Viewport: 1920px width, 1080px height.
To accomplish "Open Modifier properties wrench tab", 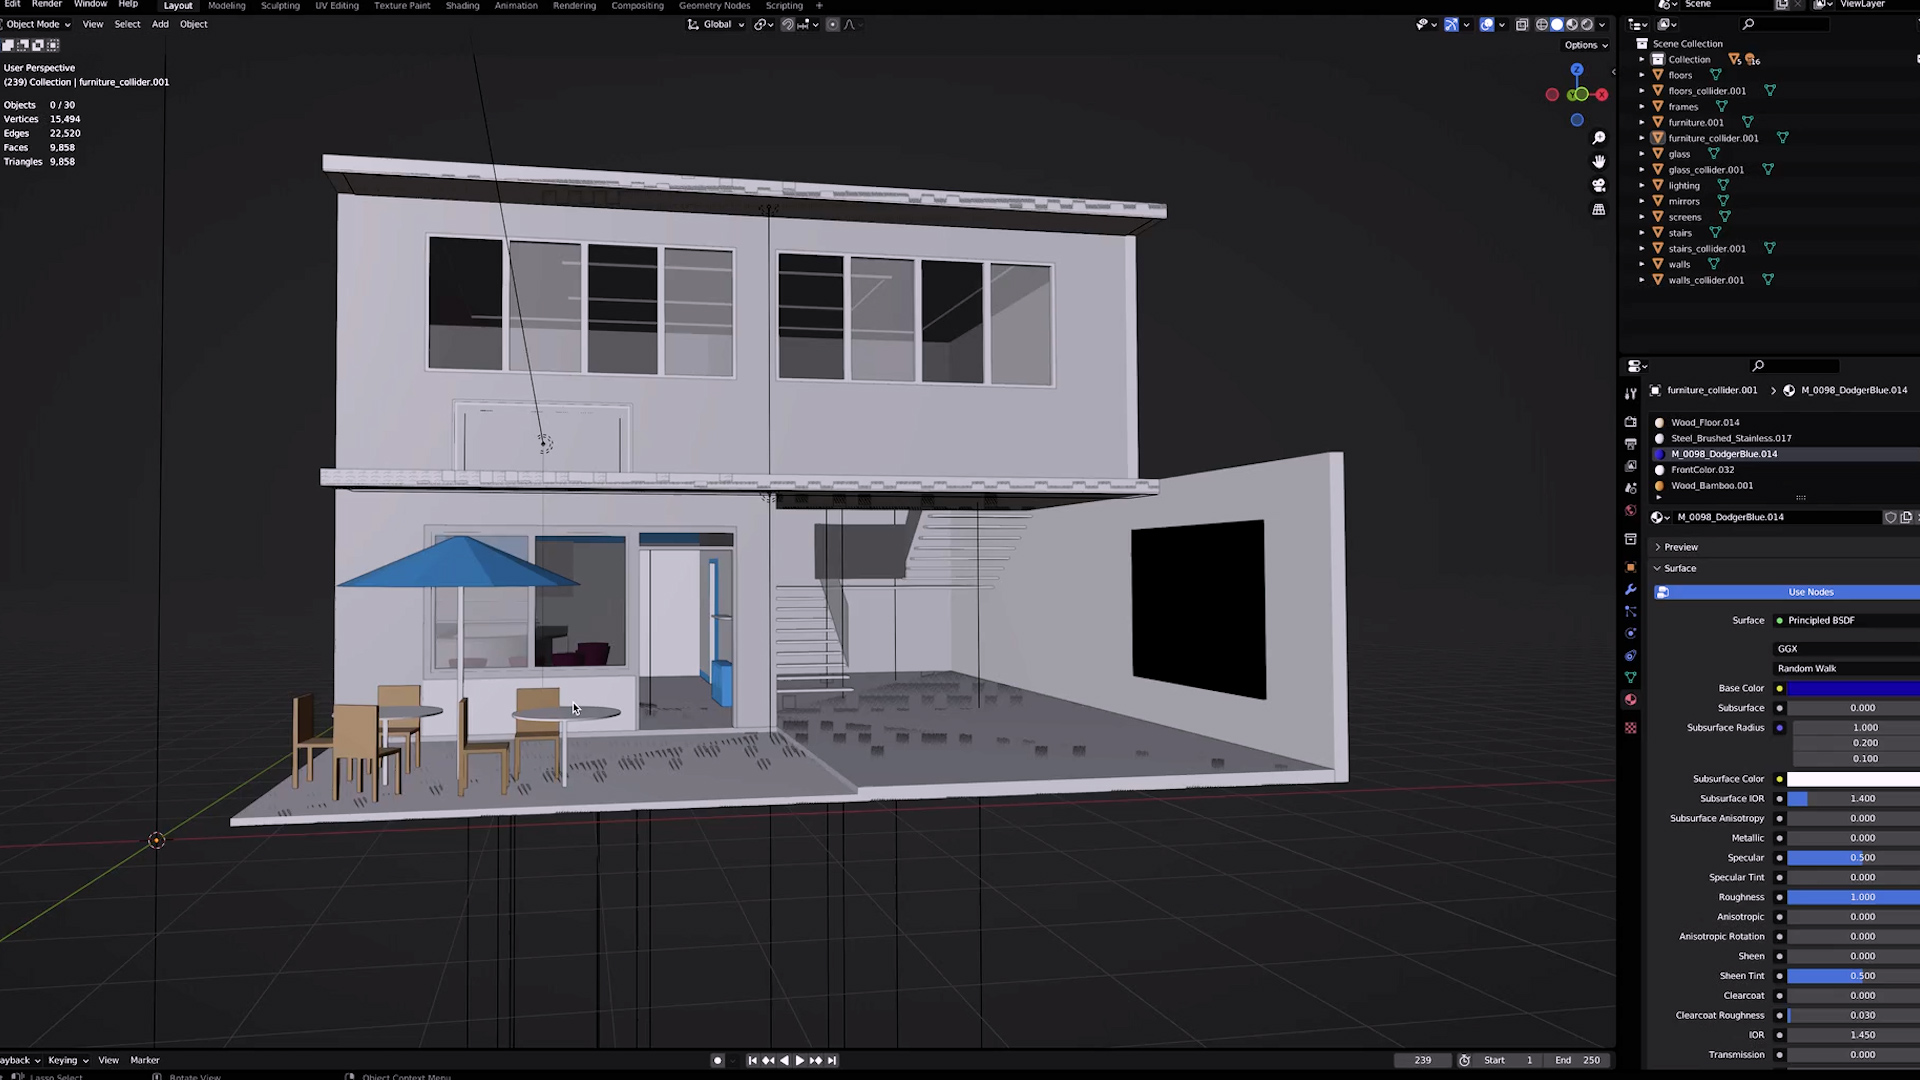I will click(1631, 590).
